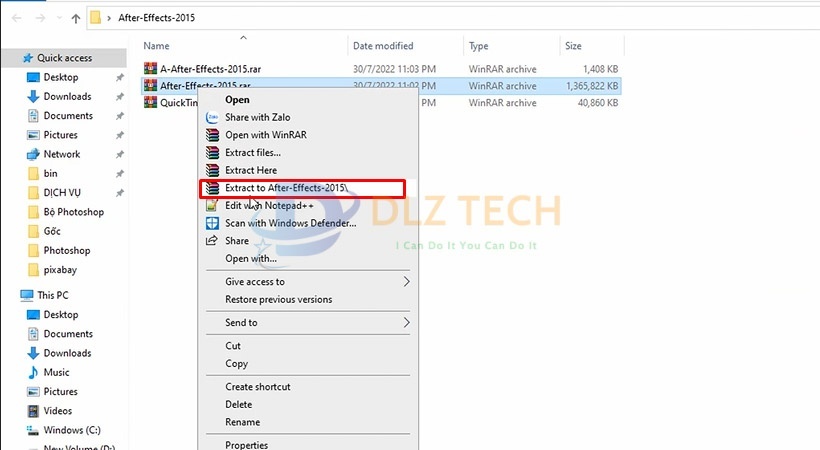820x450 pixels.
Task: Open pinned Documents under Quick access
Action: pos(68,116)
